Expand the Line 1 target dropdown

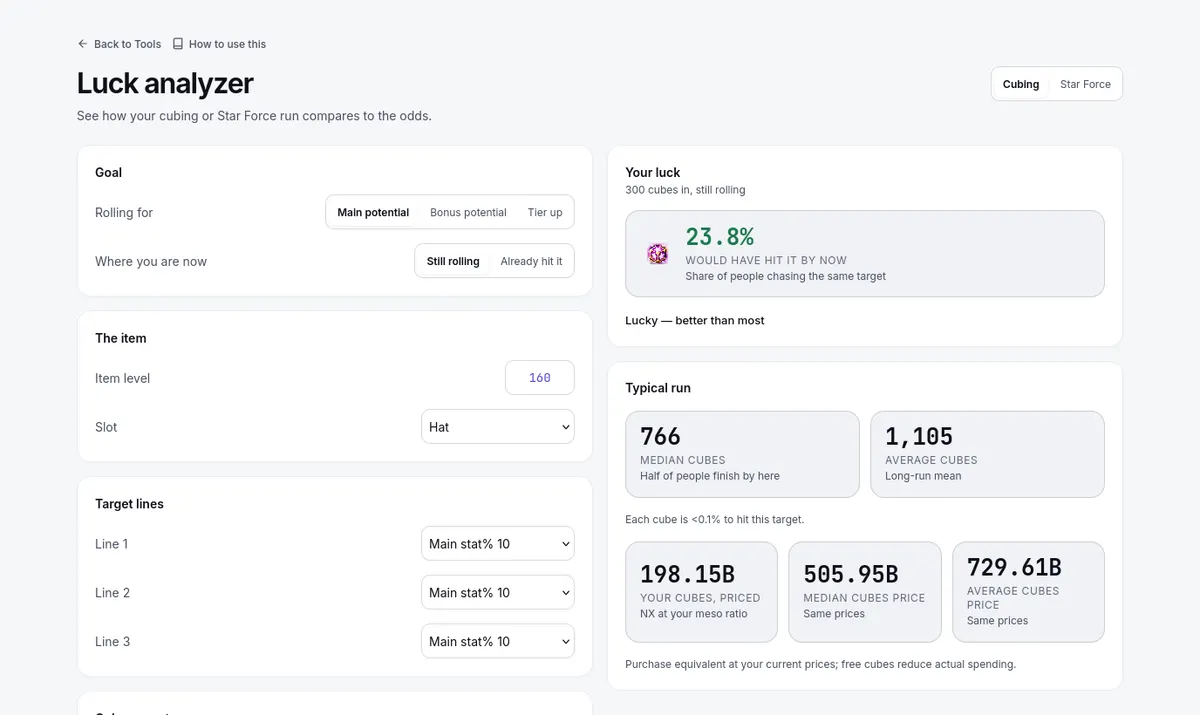pyautogui.click(x=498, y=544)
